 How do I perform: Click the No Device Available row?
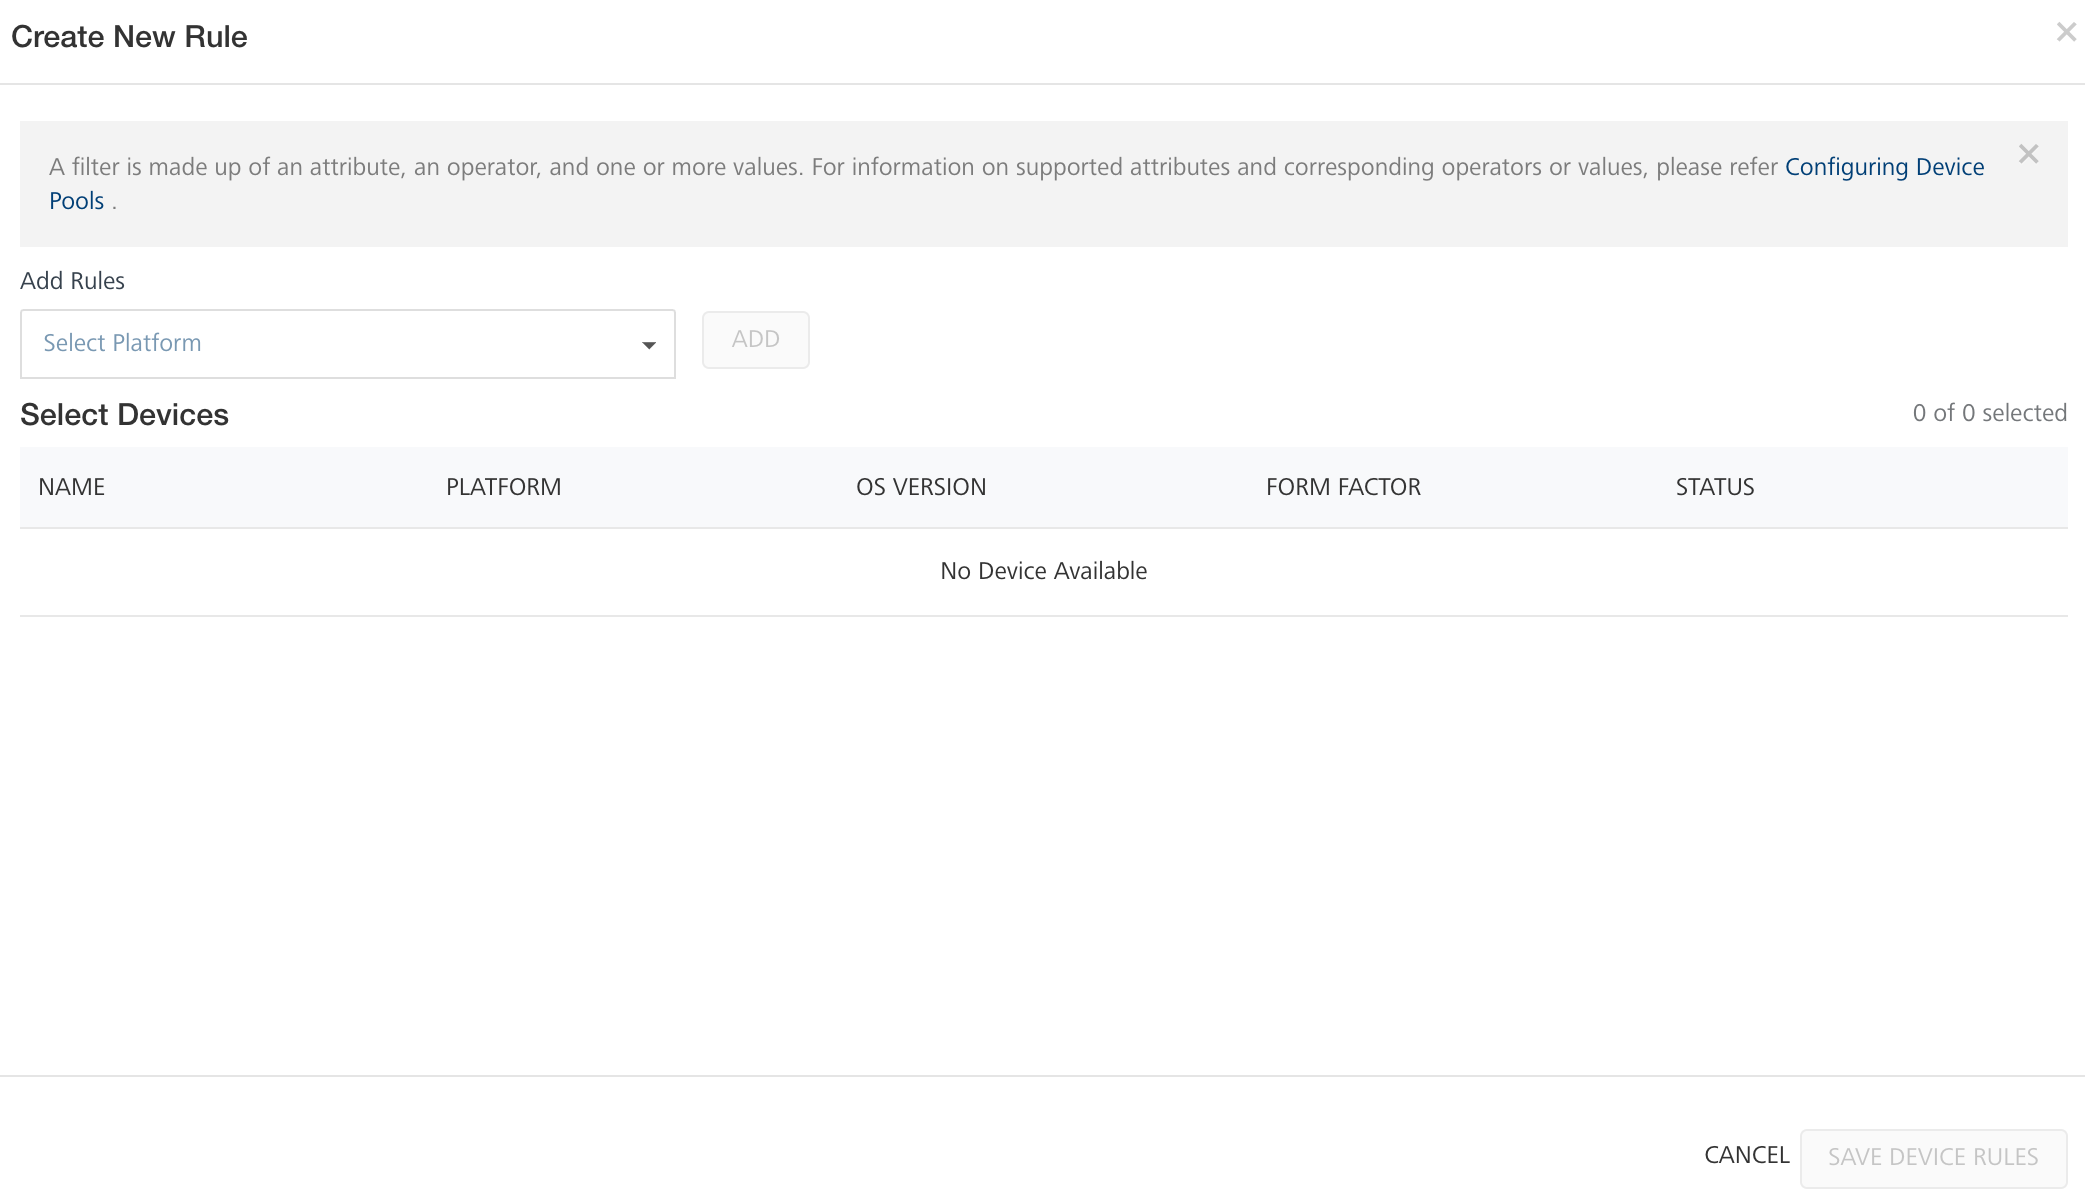tap(1043, 571)
